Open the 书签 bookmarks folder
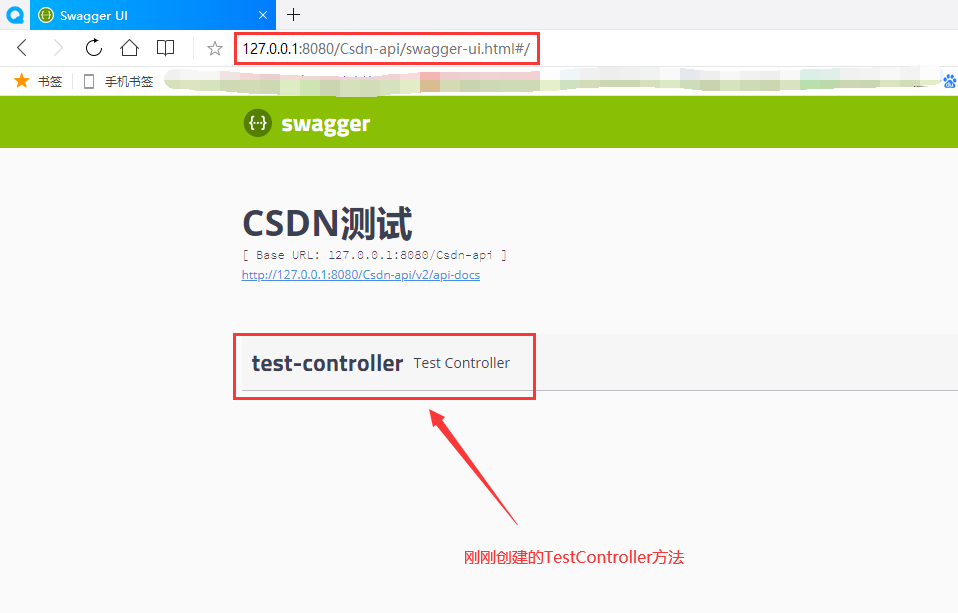Screen dimensions: 958x613 click(38, 81)
